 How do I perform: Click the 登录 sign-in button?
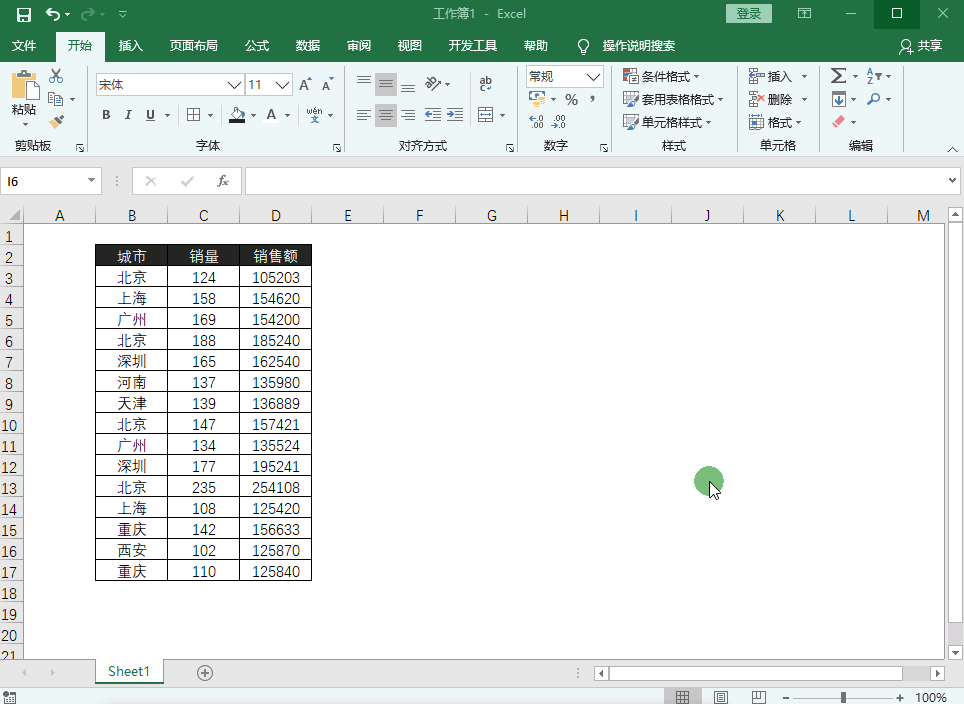pos(749,13)
